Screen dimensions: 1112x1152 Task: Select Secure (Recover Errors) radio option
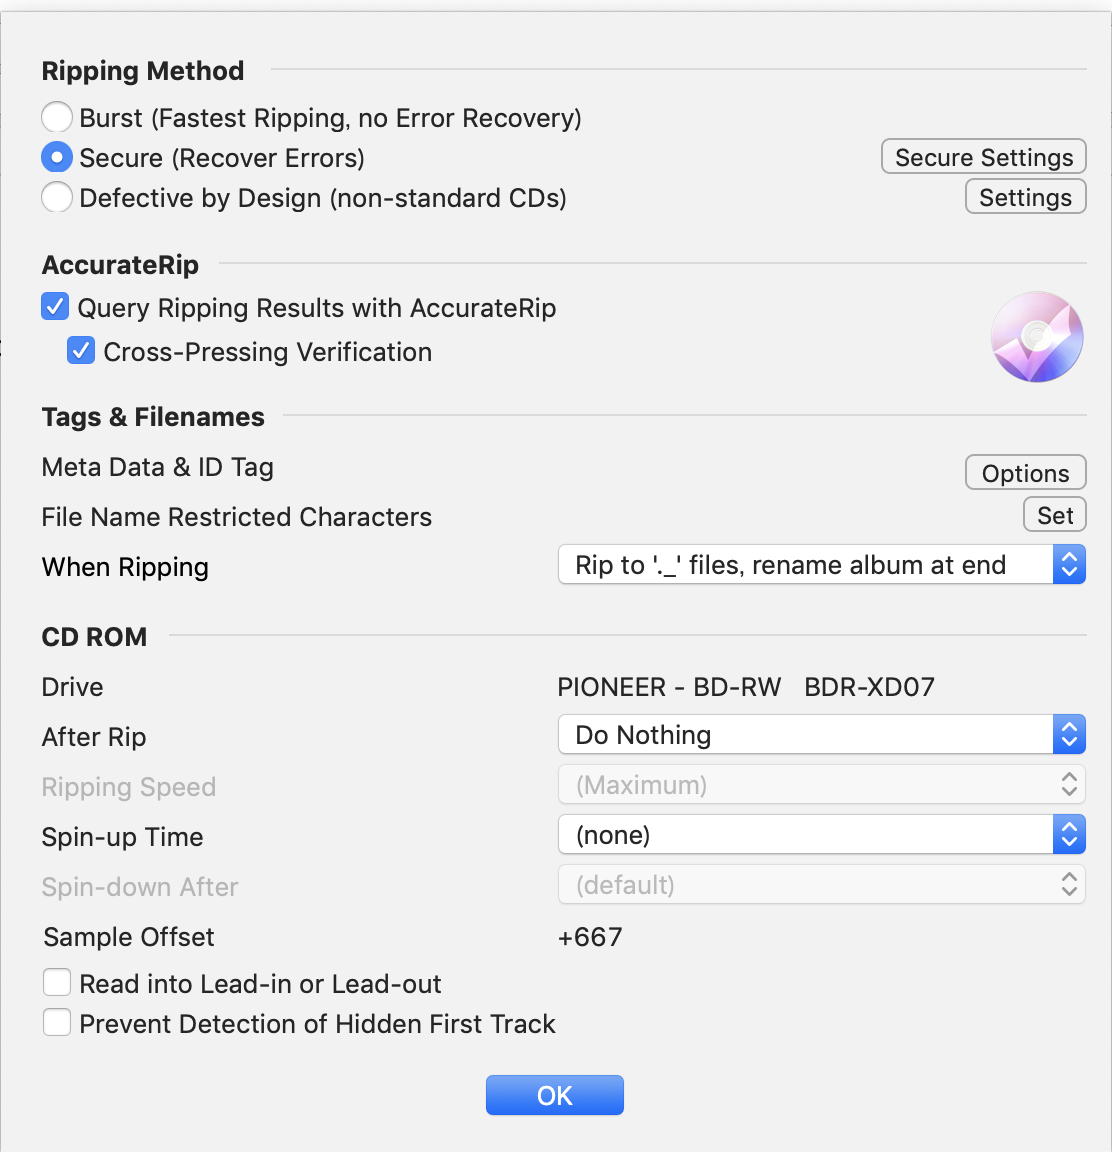pos(57,157)
